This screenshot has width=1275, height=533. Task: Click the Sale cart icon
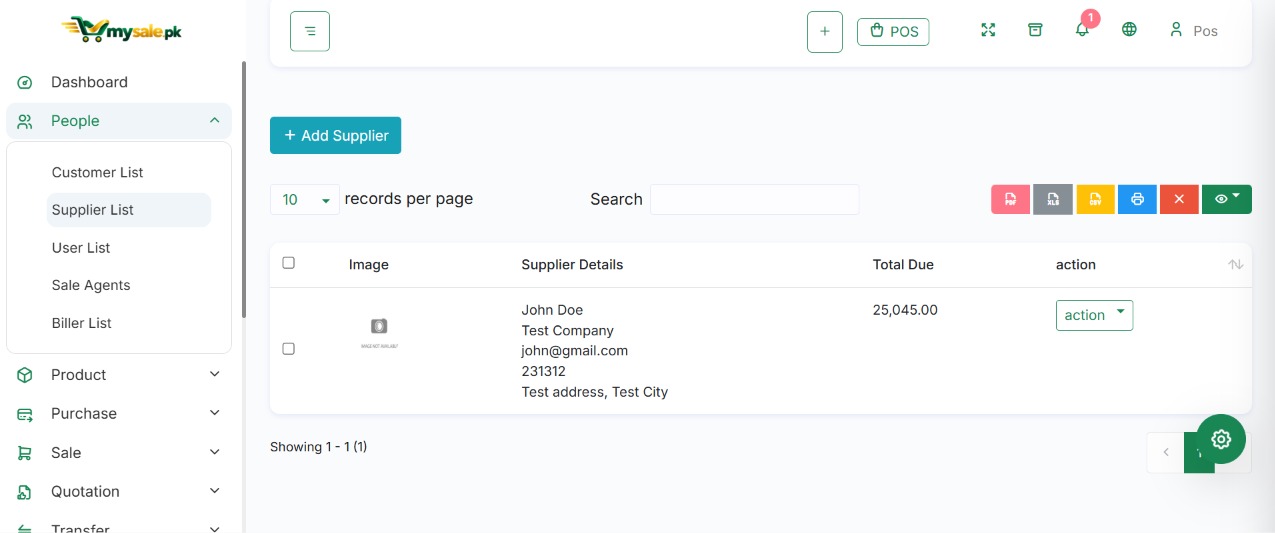(x=25, y=453)
